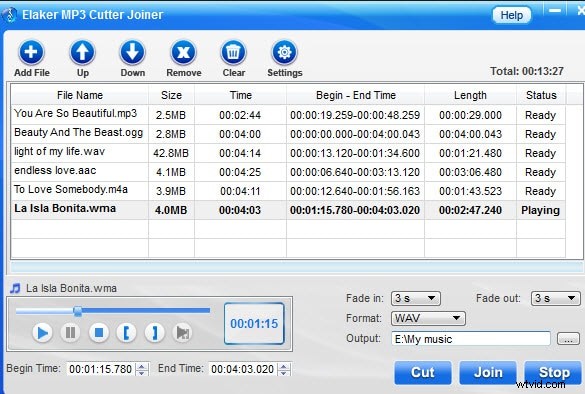
Task: Click the Begin Time field
Action: pos(100,369)
